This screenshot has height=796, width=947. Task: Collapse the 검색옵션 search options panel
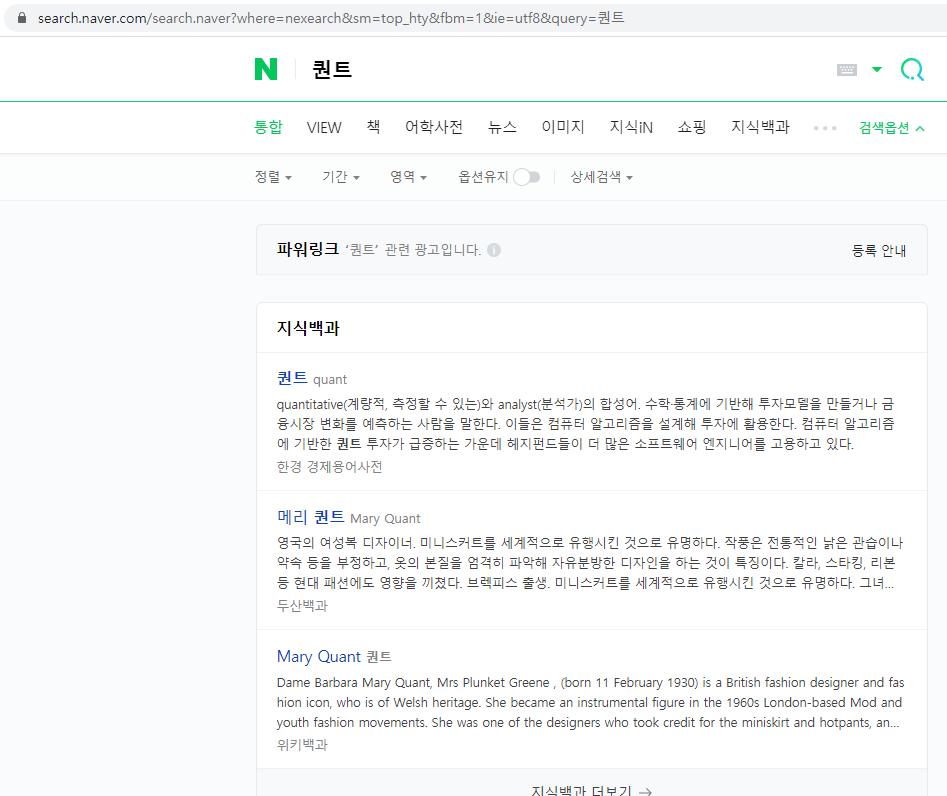click(891, 128)
